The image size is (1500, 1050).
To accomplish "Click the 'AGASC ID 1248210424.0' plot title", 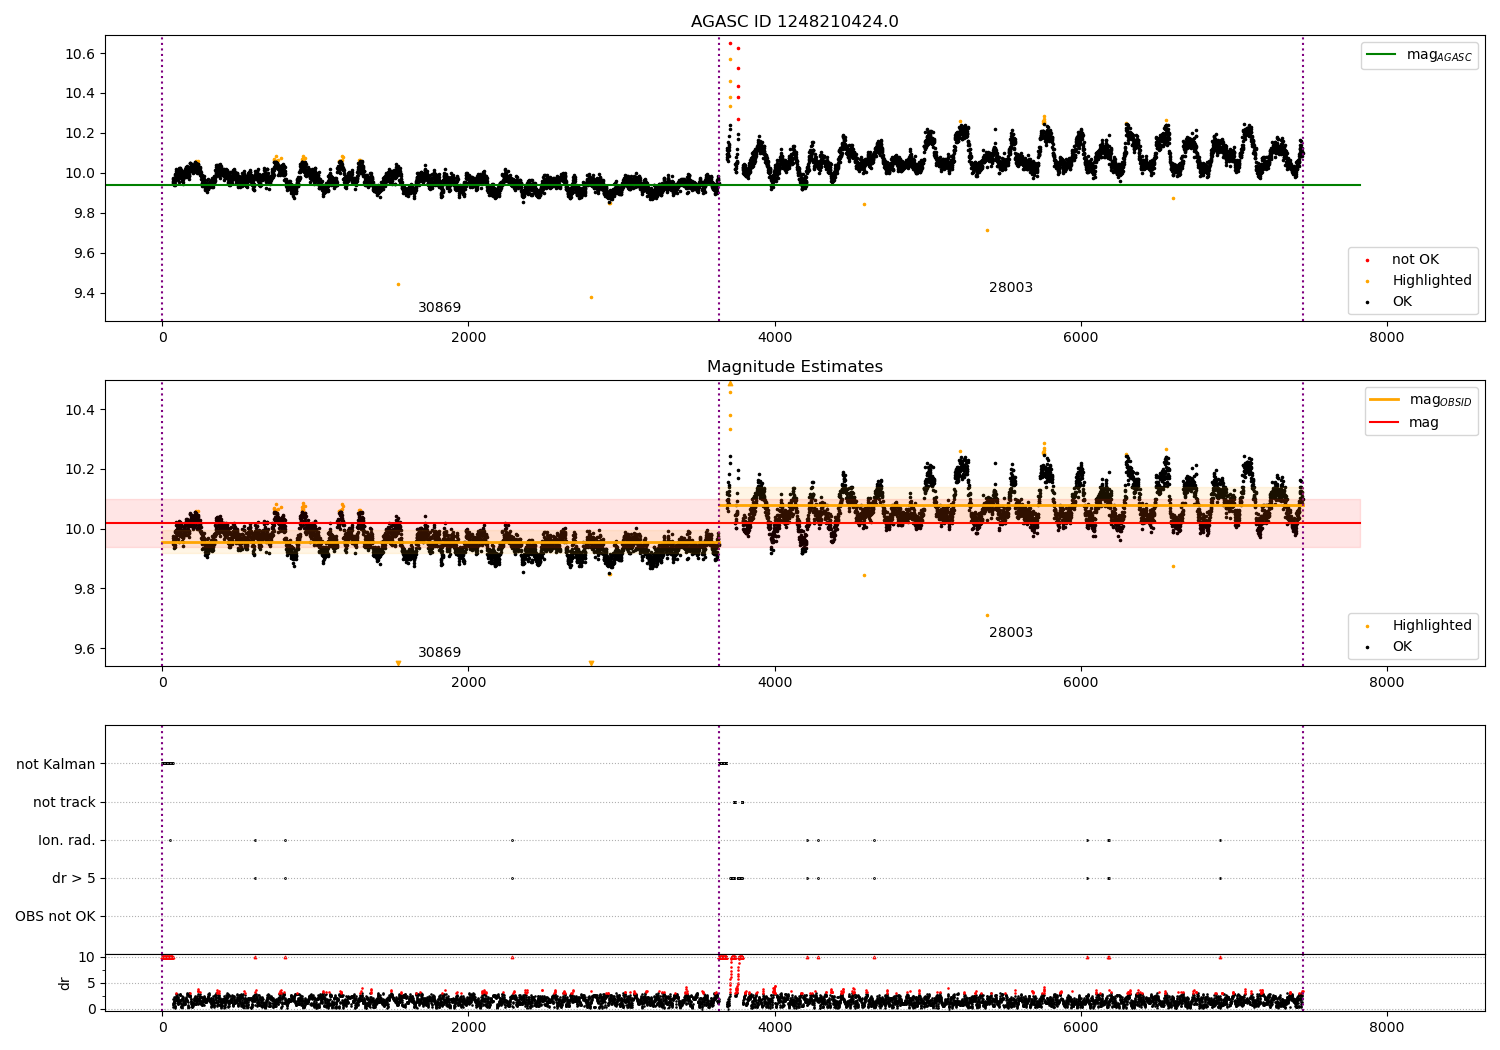I will (x=794, y=22).
